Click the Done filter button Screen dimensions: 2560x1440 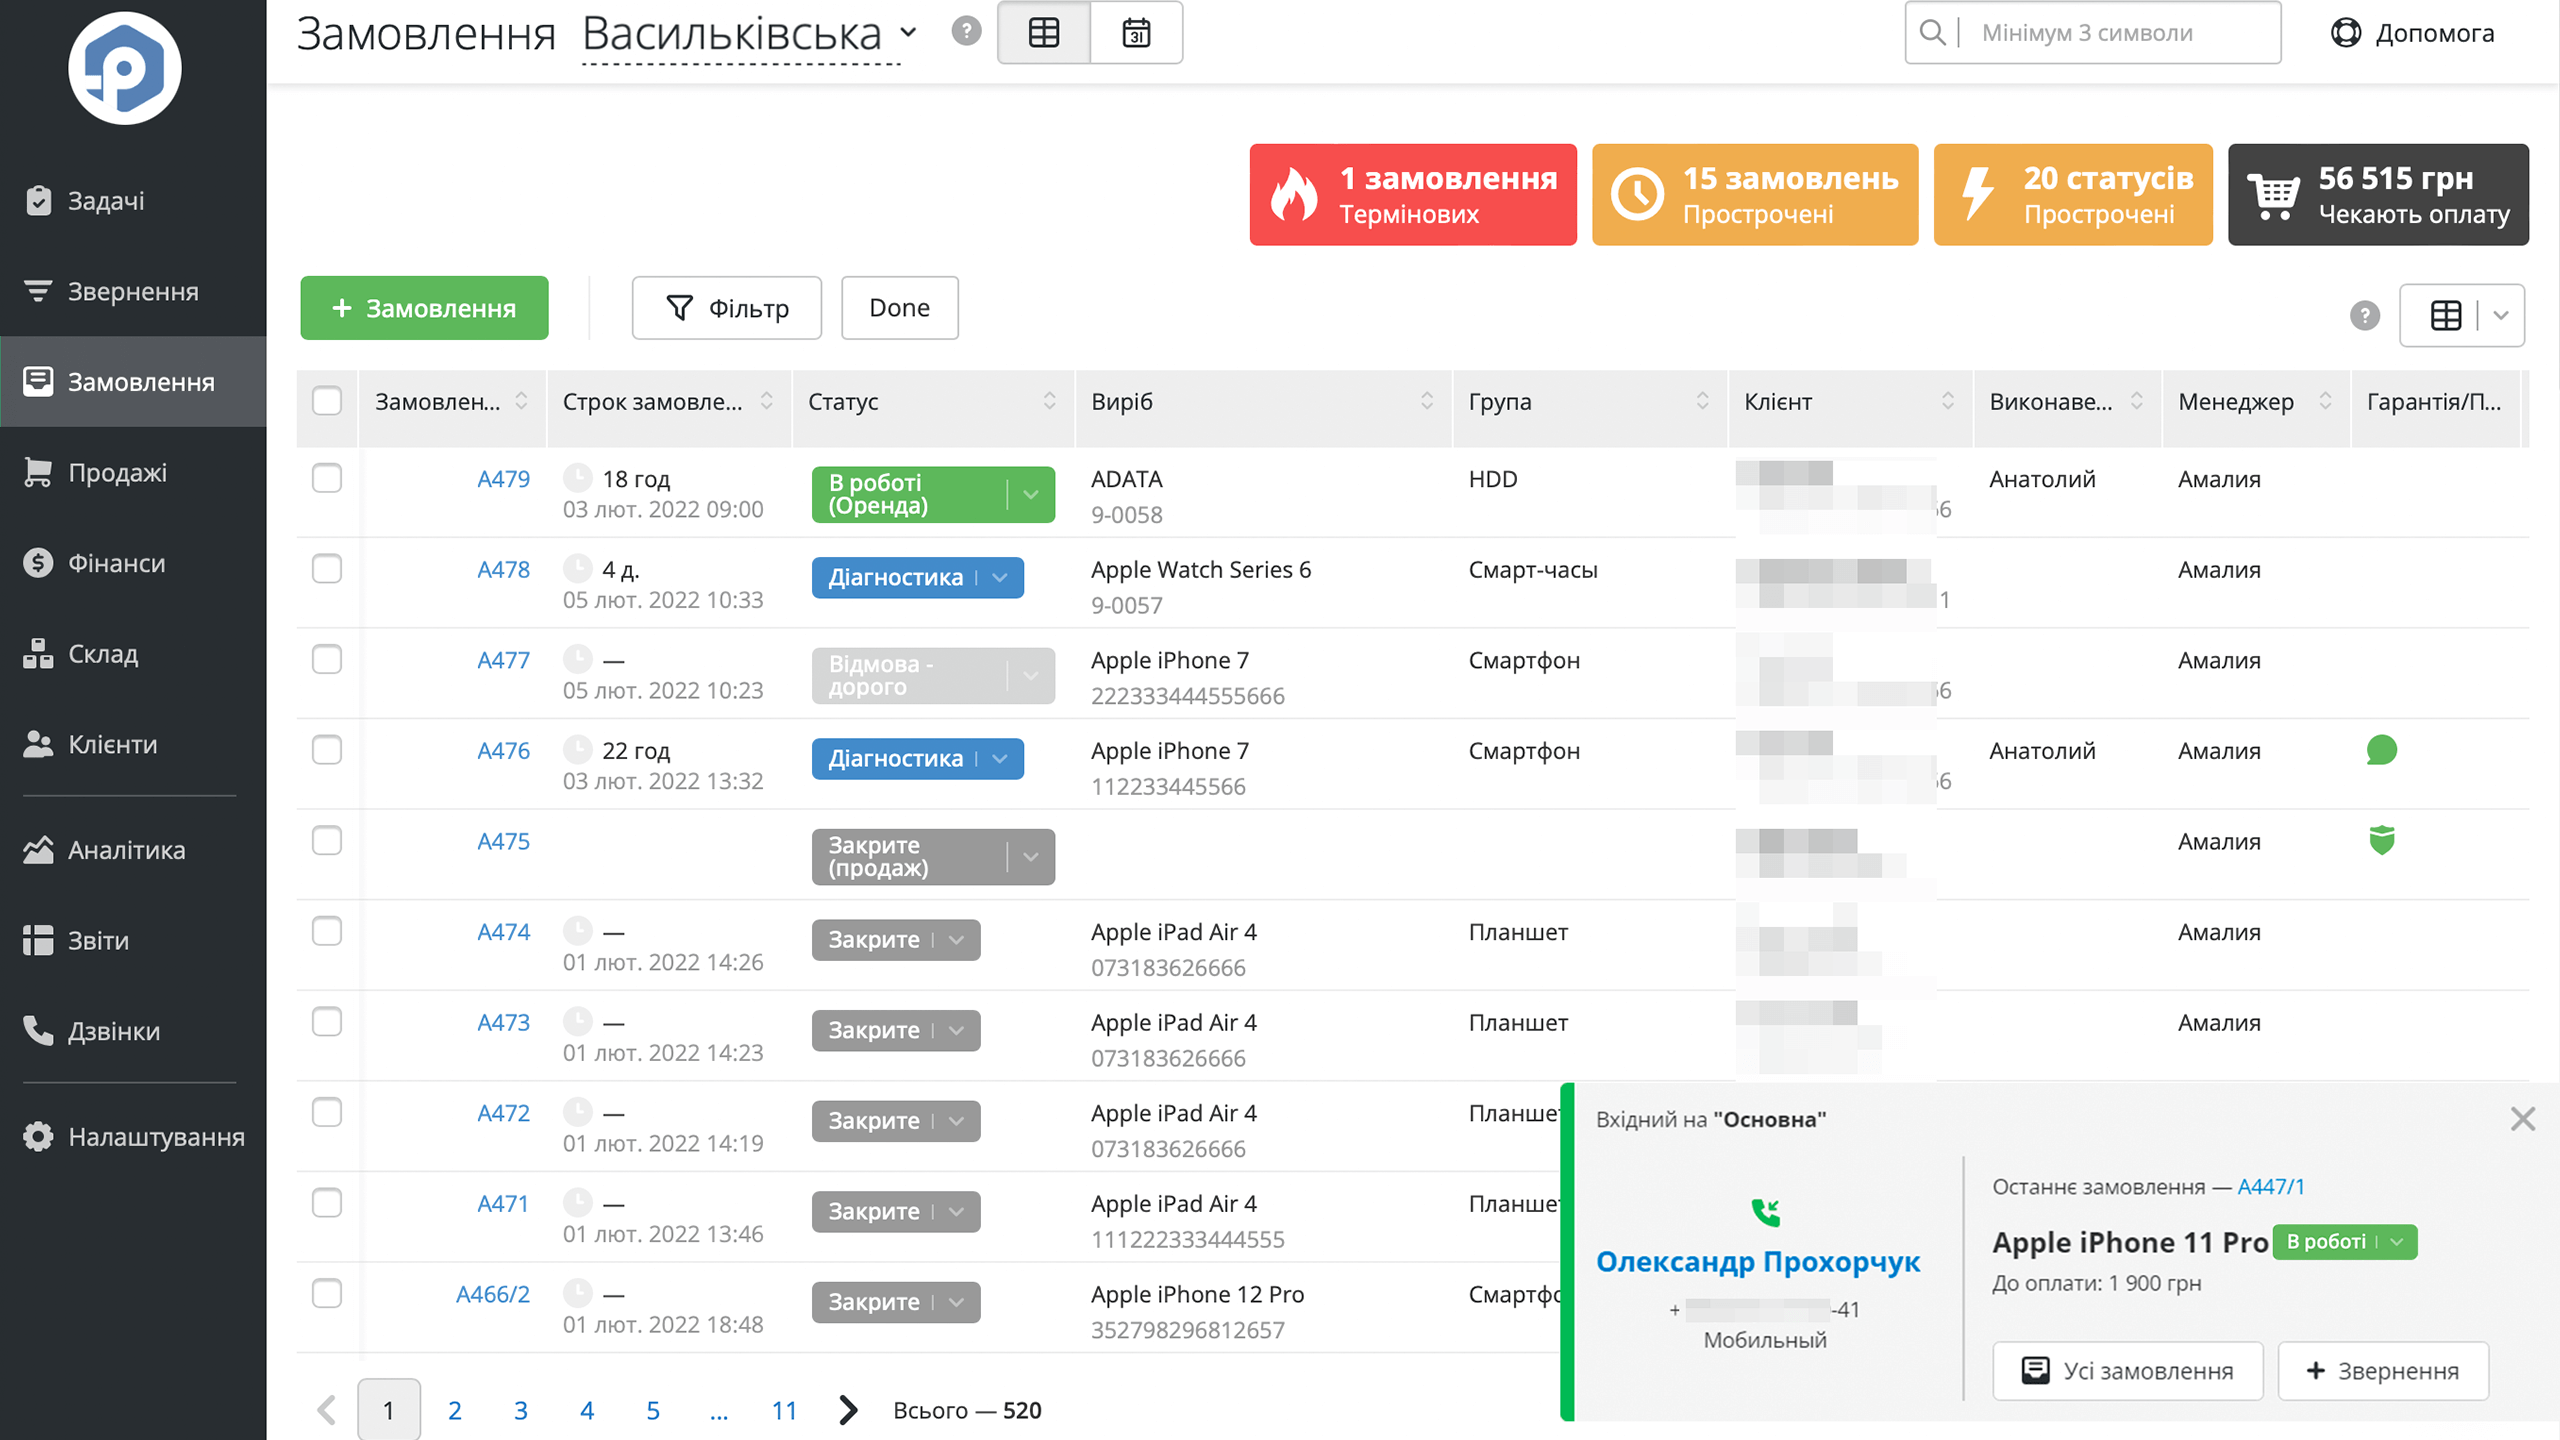[900, 308]
